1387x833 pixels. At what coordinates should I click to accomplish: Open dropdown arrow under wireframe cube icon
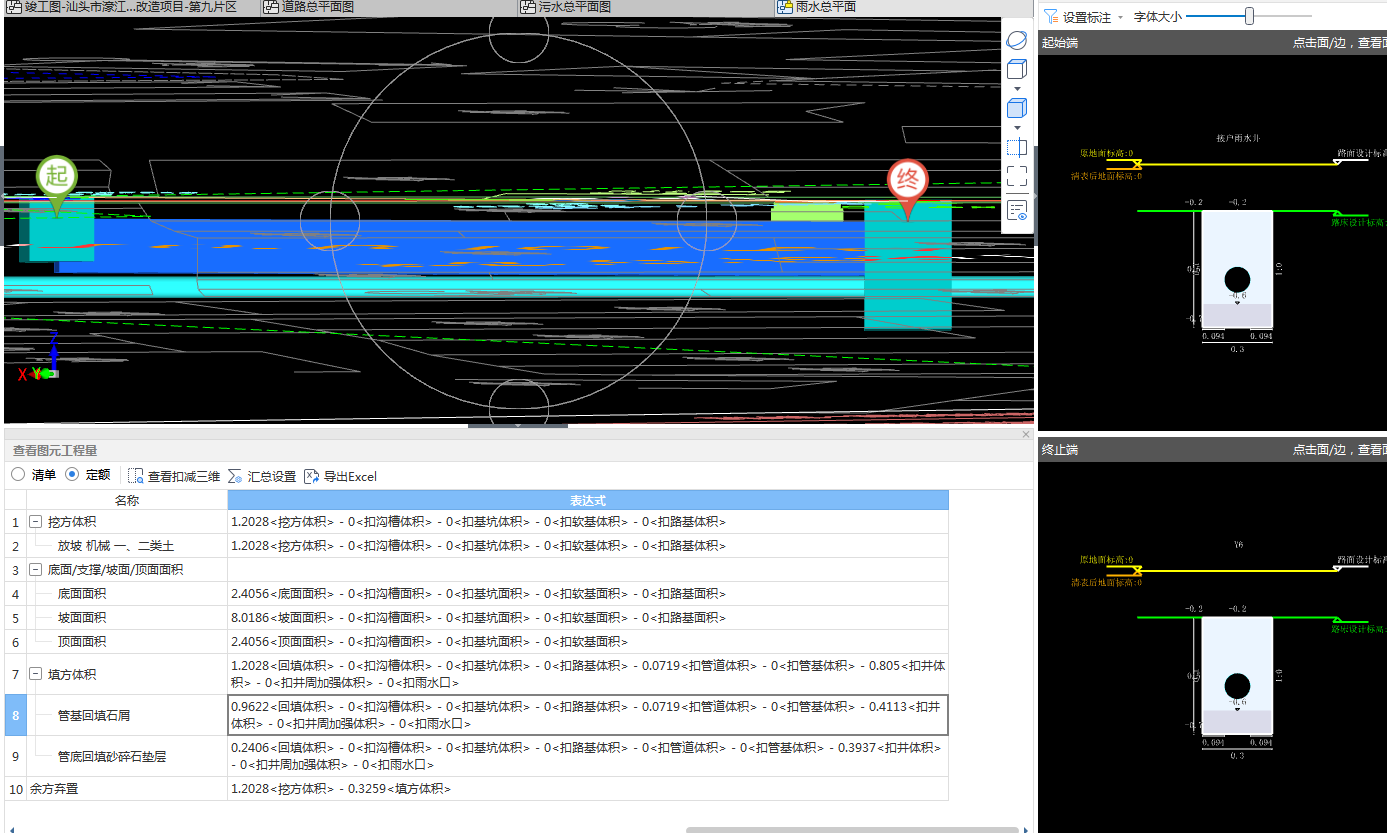click(1017, 89)
